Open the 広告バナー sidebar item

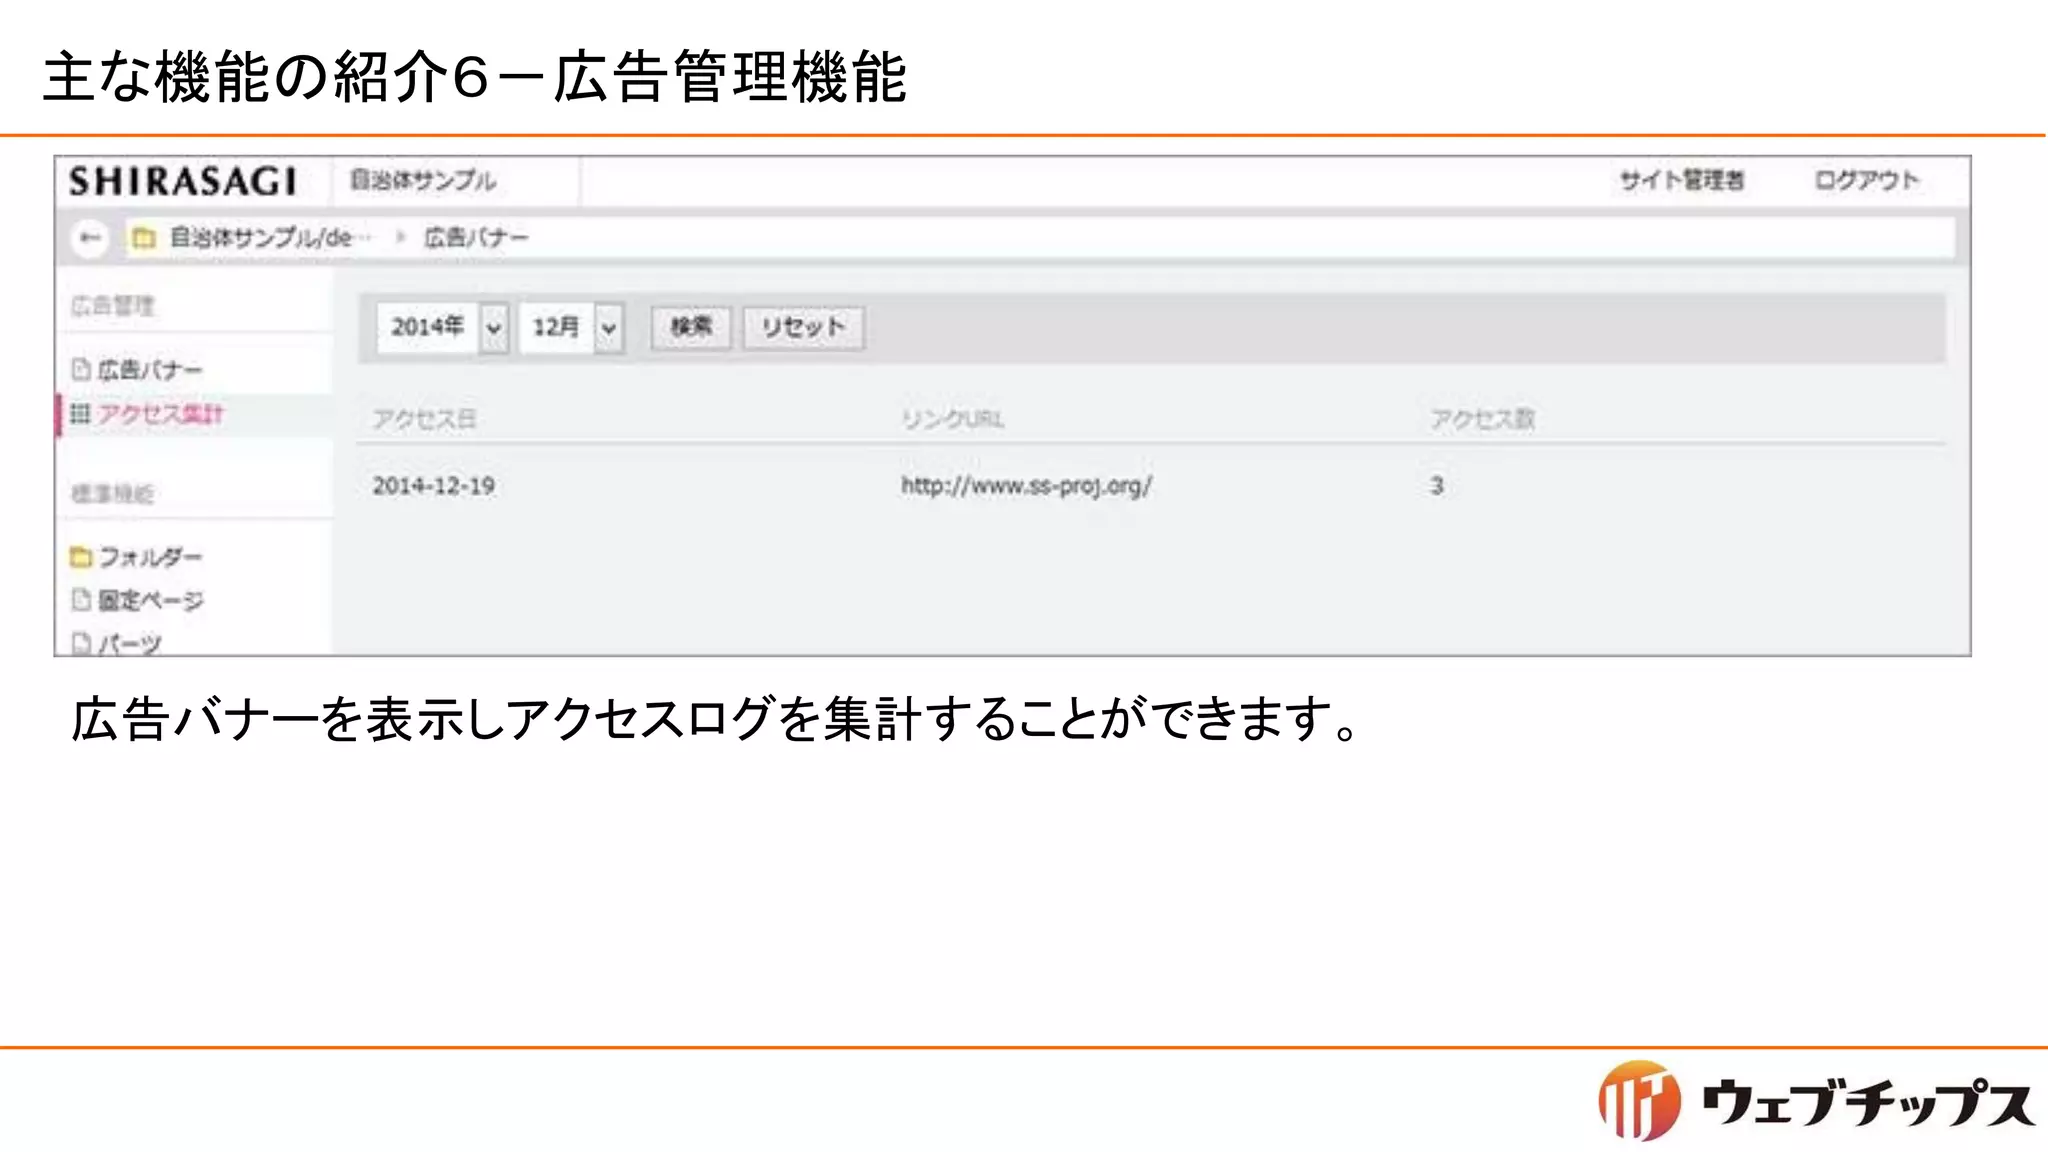150,370
